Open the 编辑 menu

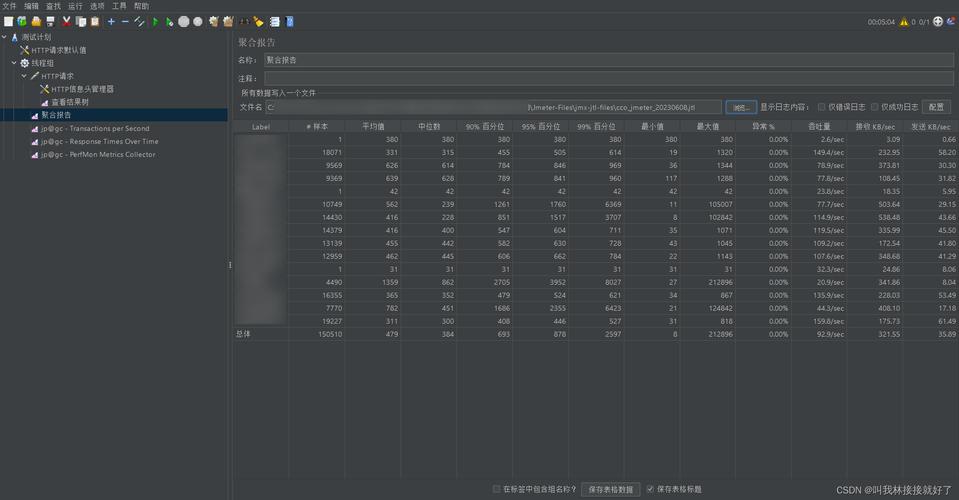coord(31,6)
